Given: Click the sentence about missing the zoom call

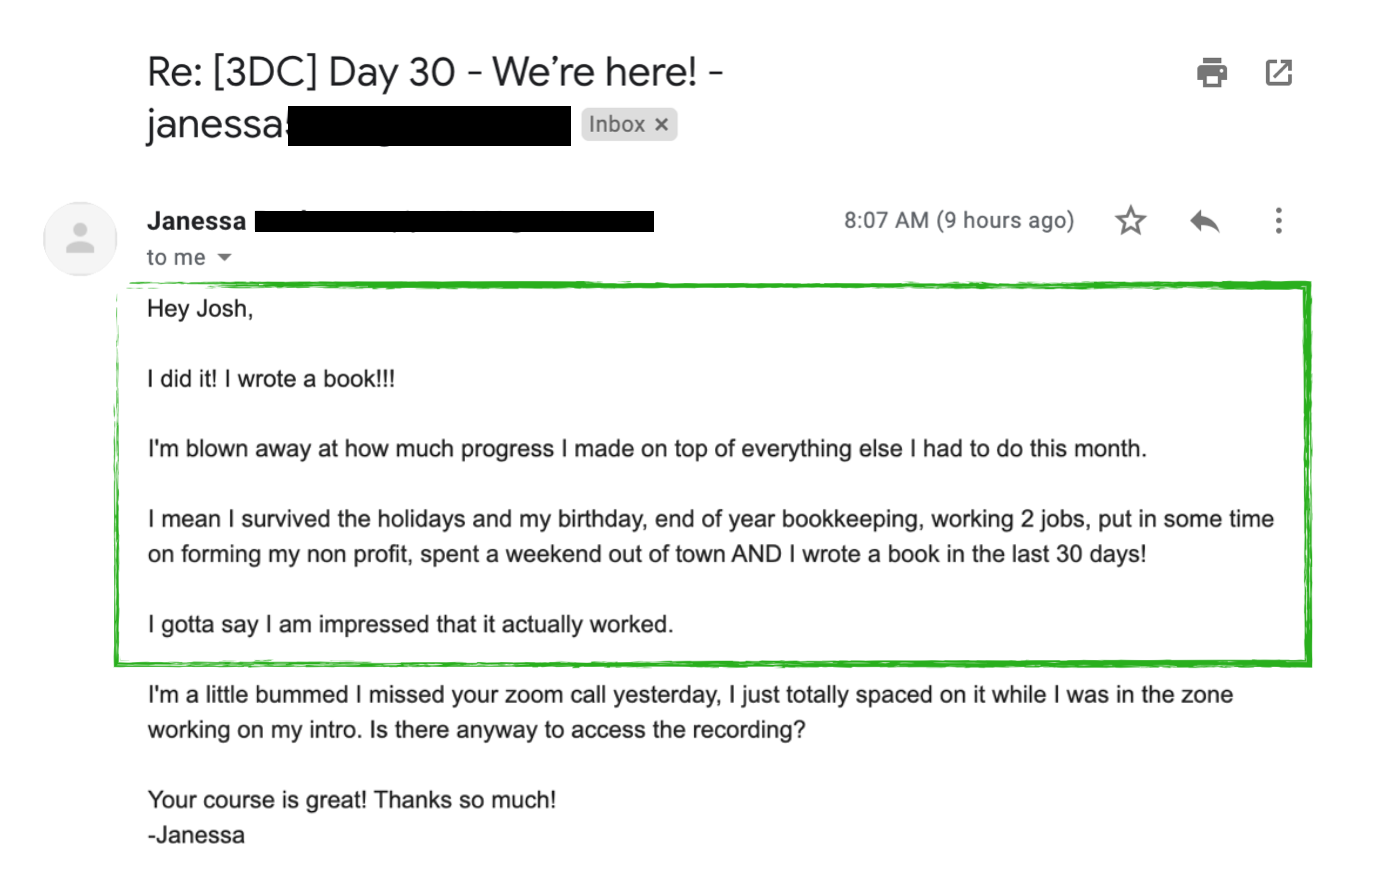Looking at the screenshot, I should point(690,712).
